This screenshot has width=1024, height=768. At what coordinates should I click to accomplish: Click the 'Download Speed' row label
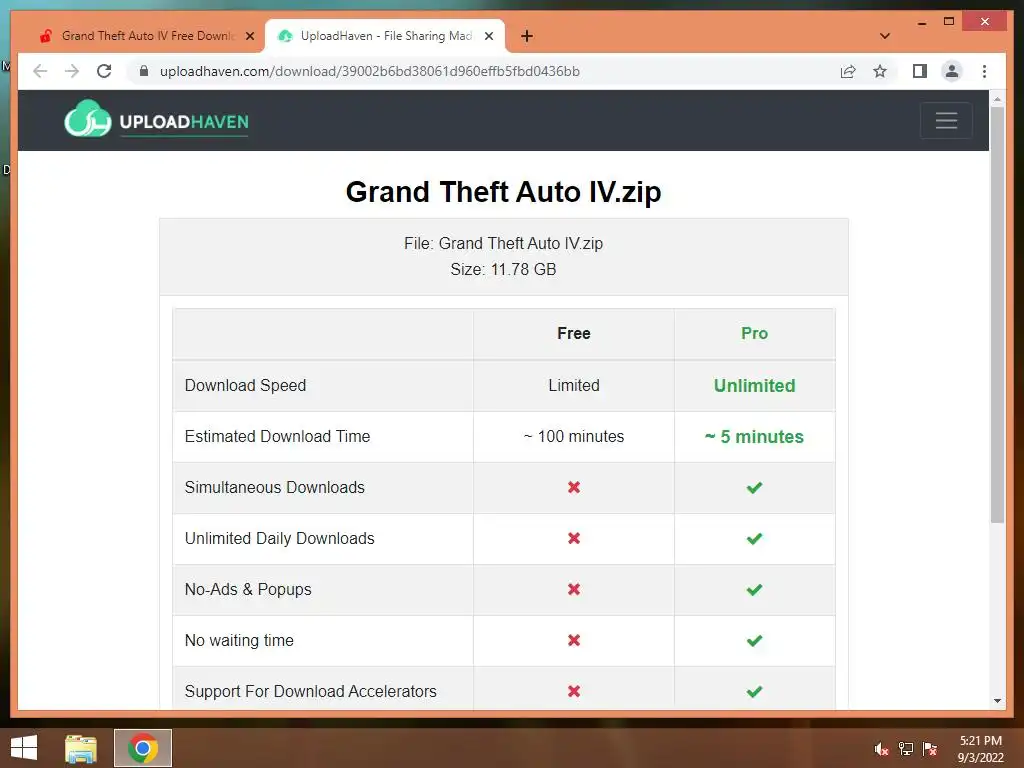[246, 385]
